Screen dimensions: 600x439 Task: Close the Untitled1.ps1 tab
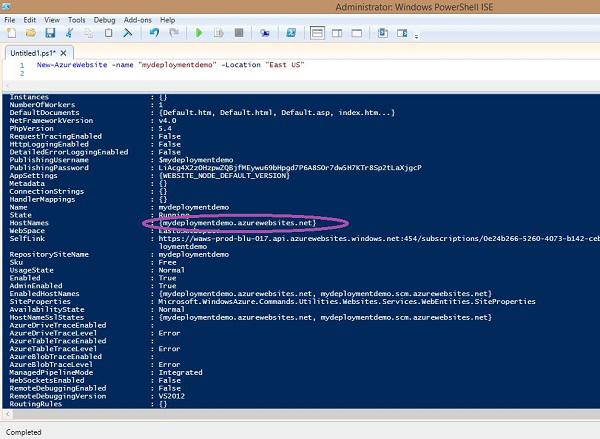tap(64, 53)
